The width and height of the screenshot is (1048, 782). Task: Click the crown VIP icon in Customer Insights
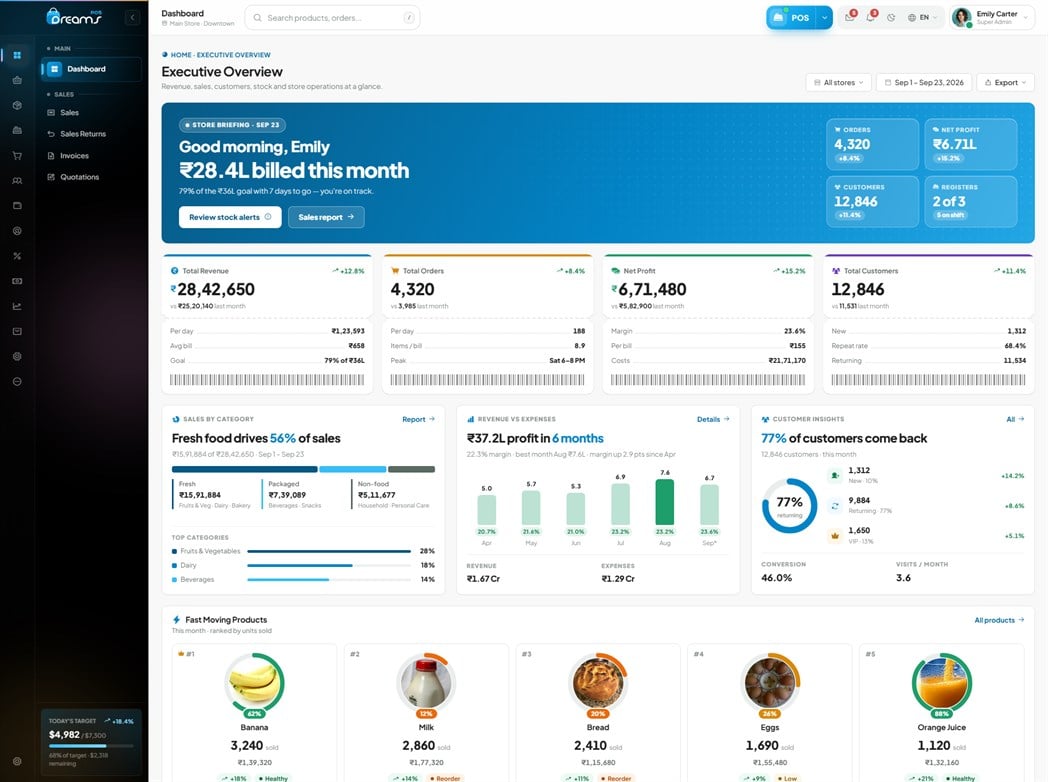[x=835, y=535]
